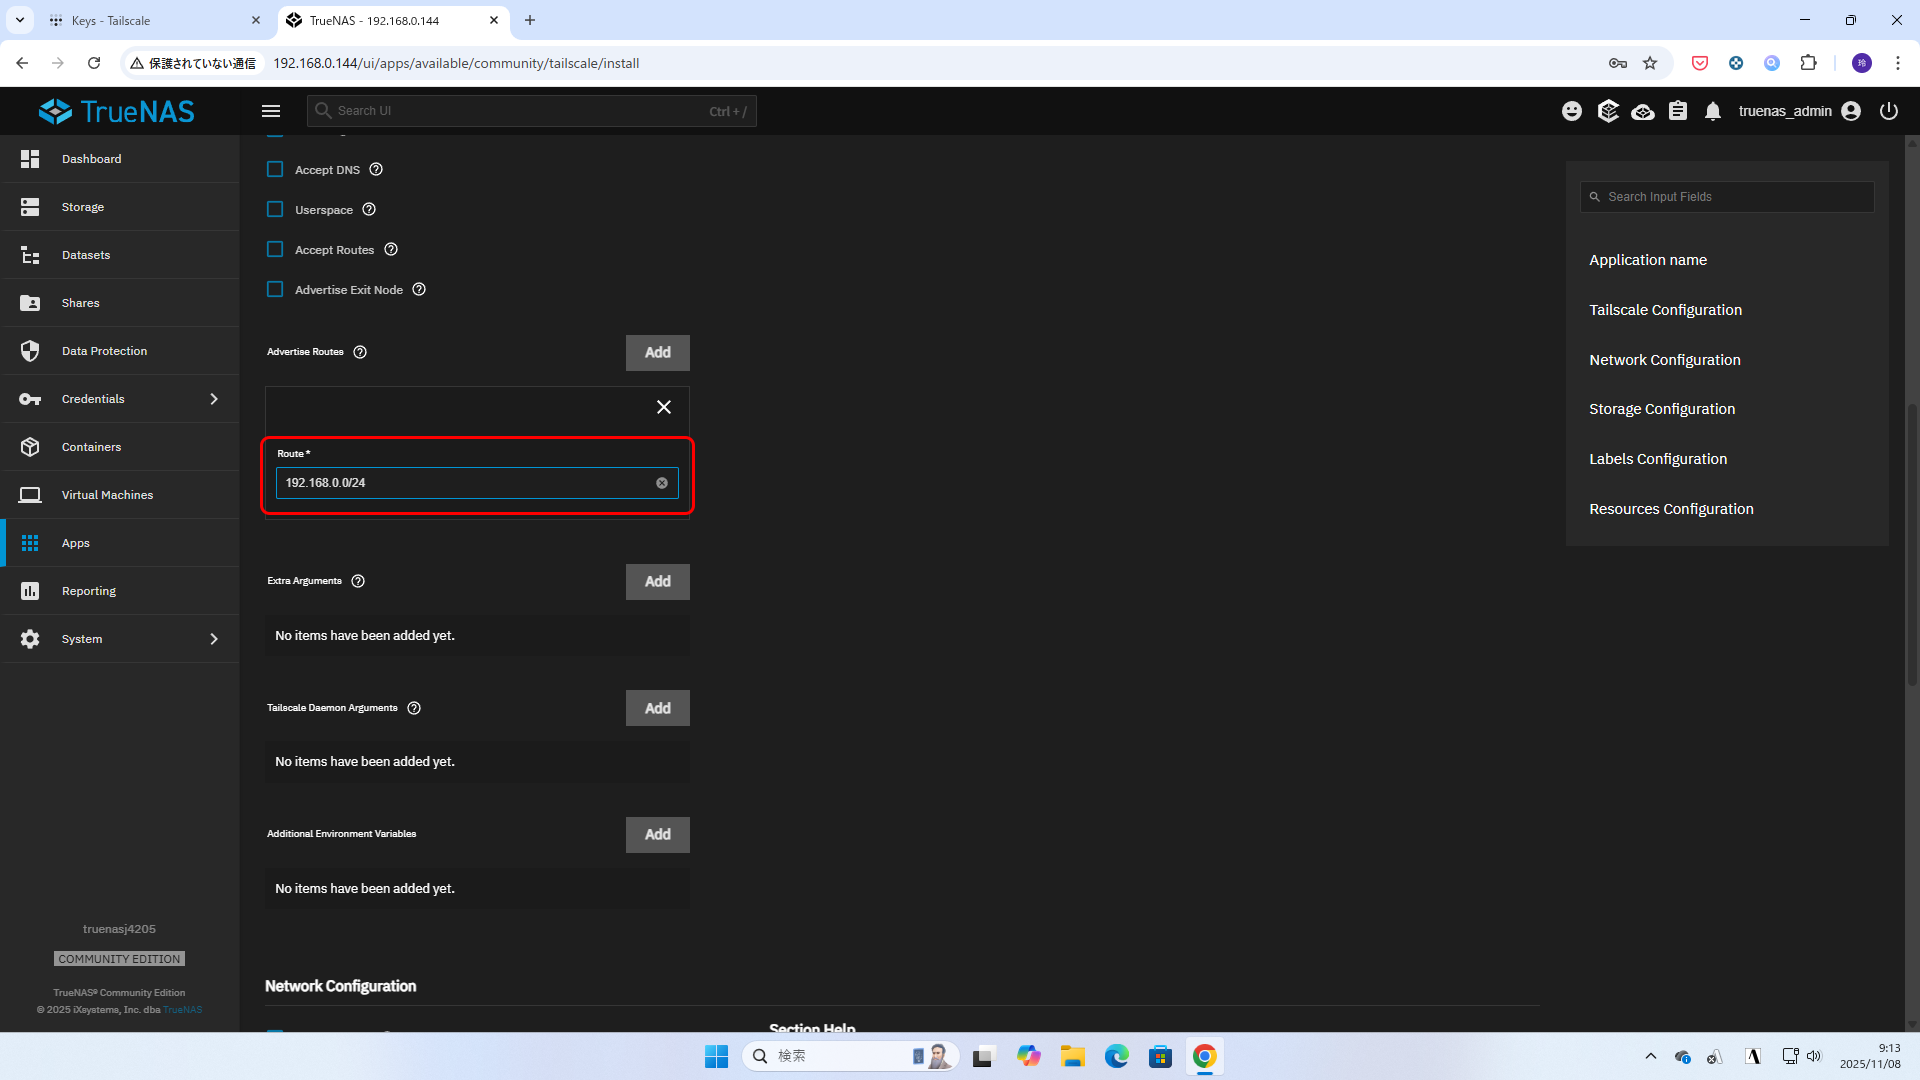Check the Advertise Exit Node checkbox
Viewport: 1920px width, 1080px height.
[275, 290]
